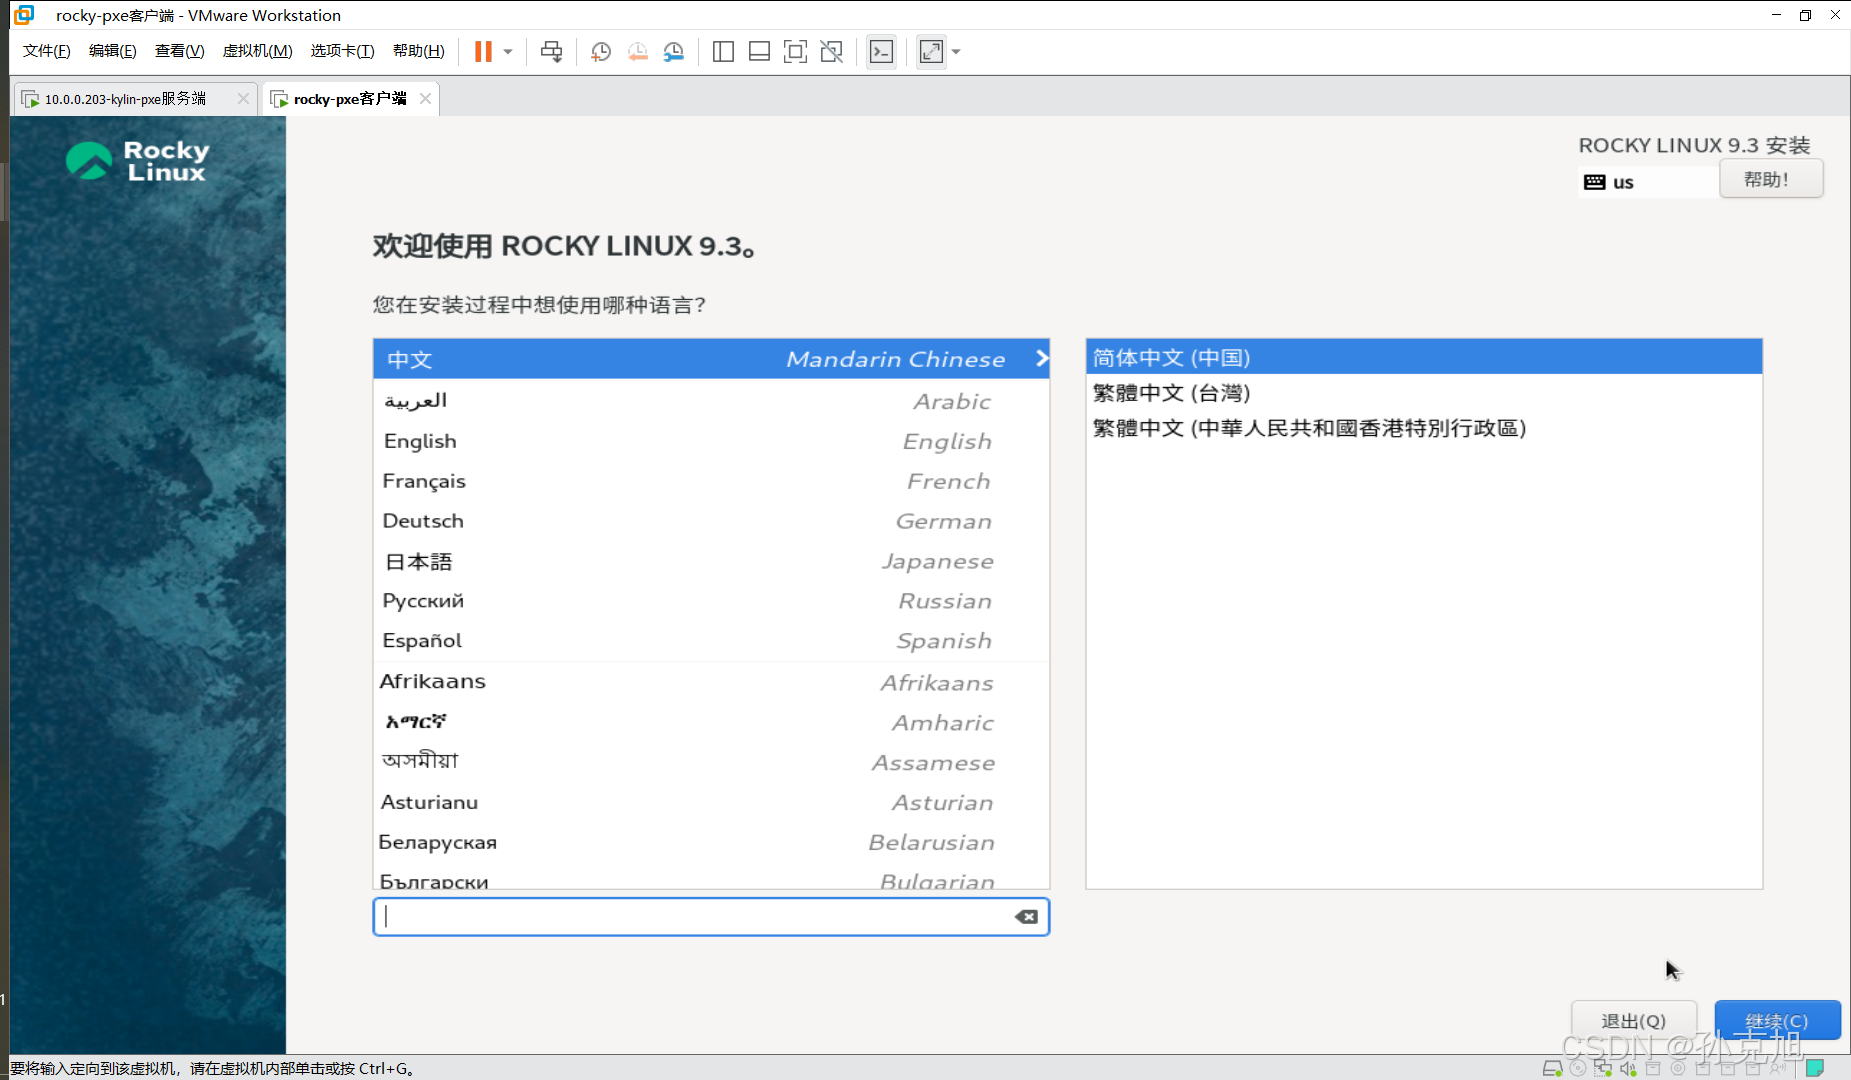The width and height of the screenshot is (1851, 1080).
Task: Click the green message log icon
Action: tap(1815, 1068)
